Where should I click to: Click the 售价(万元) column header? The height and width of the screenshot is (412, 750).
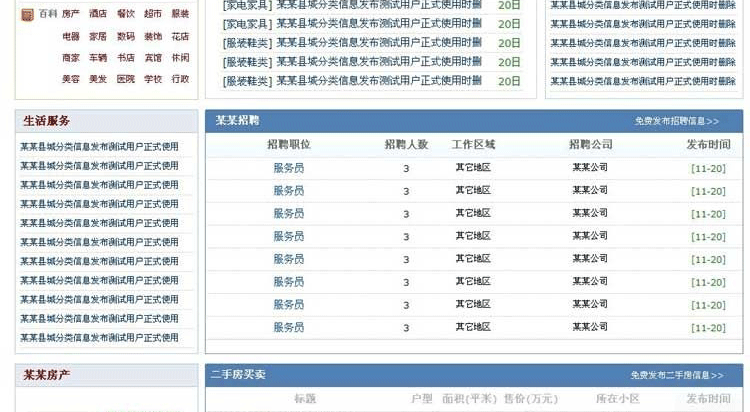tap(530, 399)
